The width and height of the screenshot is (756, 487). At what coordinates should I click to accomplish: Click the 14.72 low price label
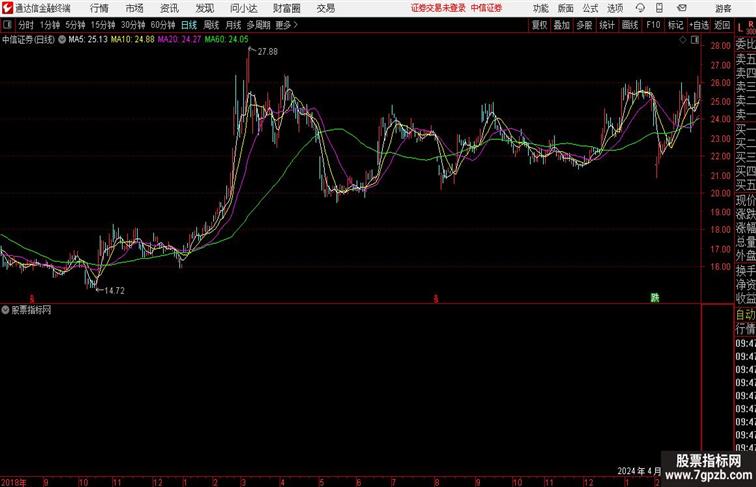point(115,291)
